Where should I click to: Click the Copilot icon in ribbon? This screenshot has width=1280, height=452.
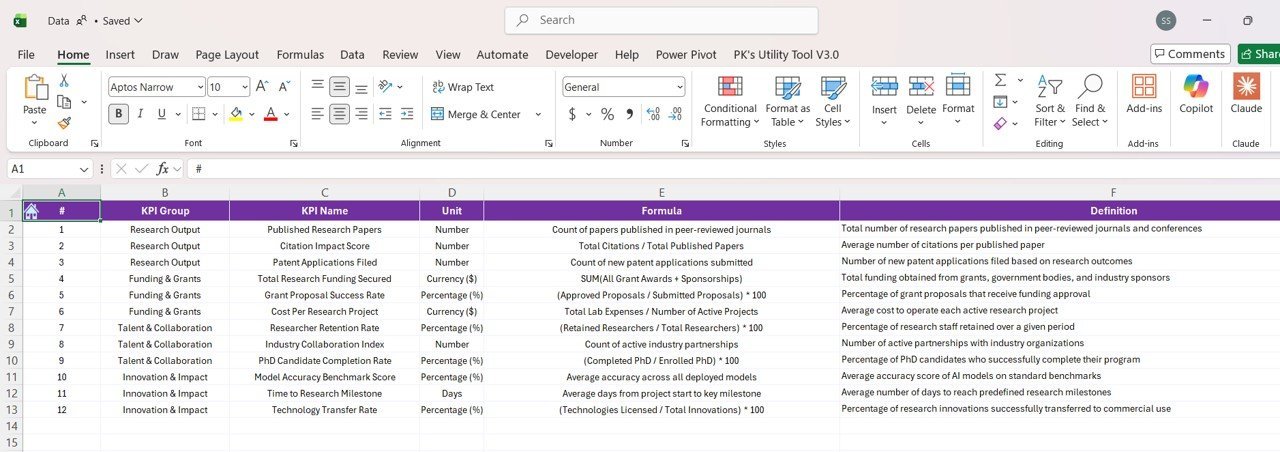pos(1196,94)
